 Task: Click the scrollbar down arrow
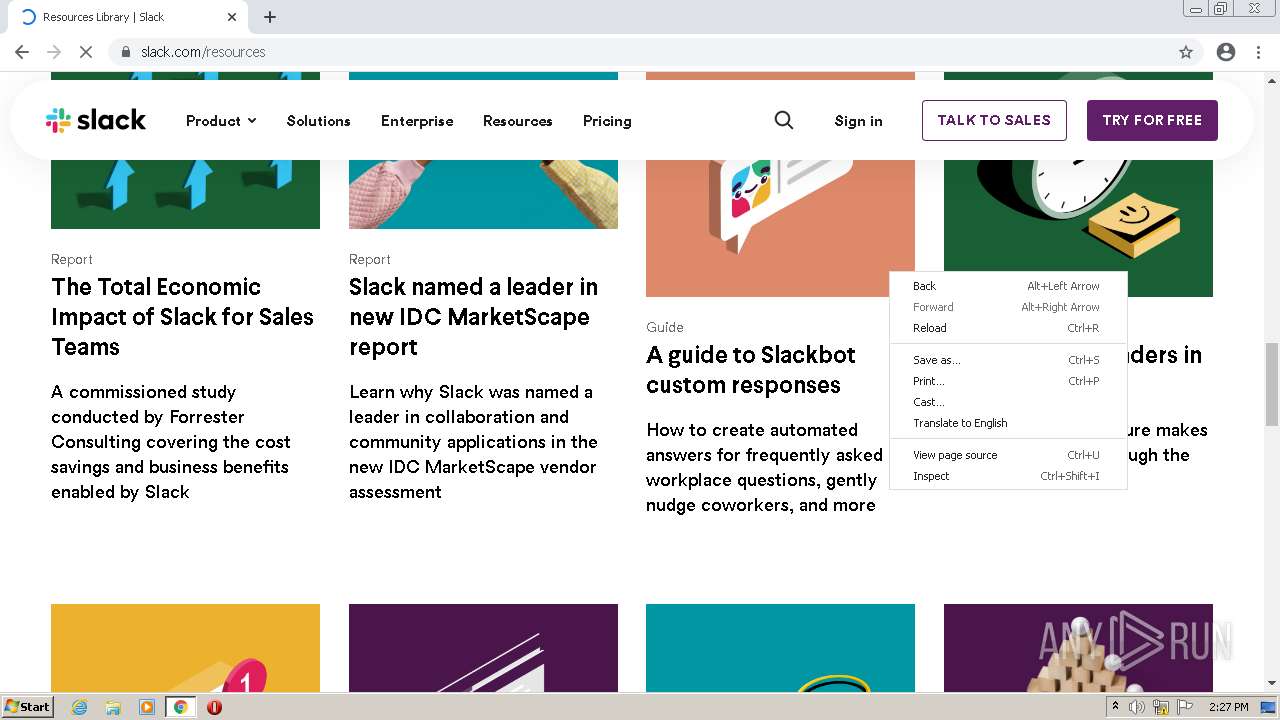click(1272, 684)
